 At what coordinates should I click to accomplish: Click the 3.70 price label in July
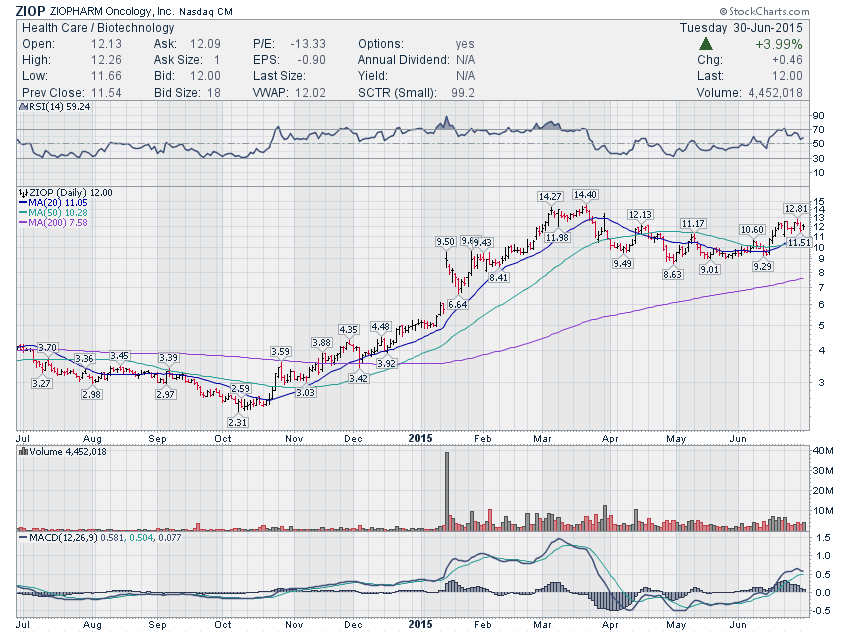tap(47, 347)
